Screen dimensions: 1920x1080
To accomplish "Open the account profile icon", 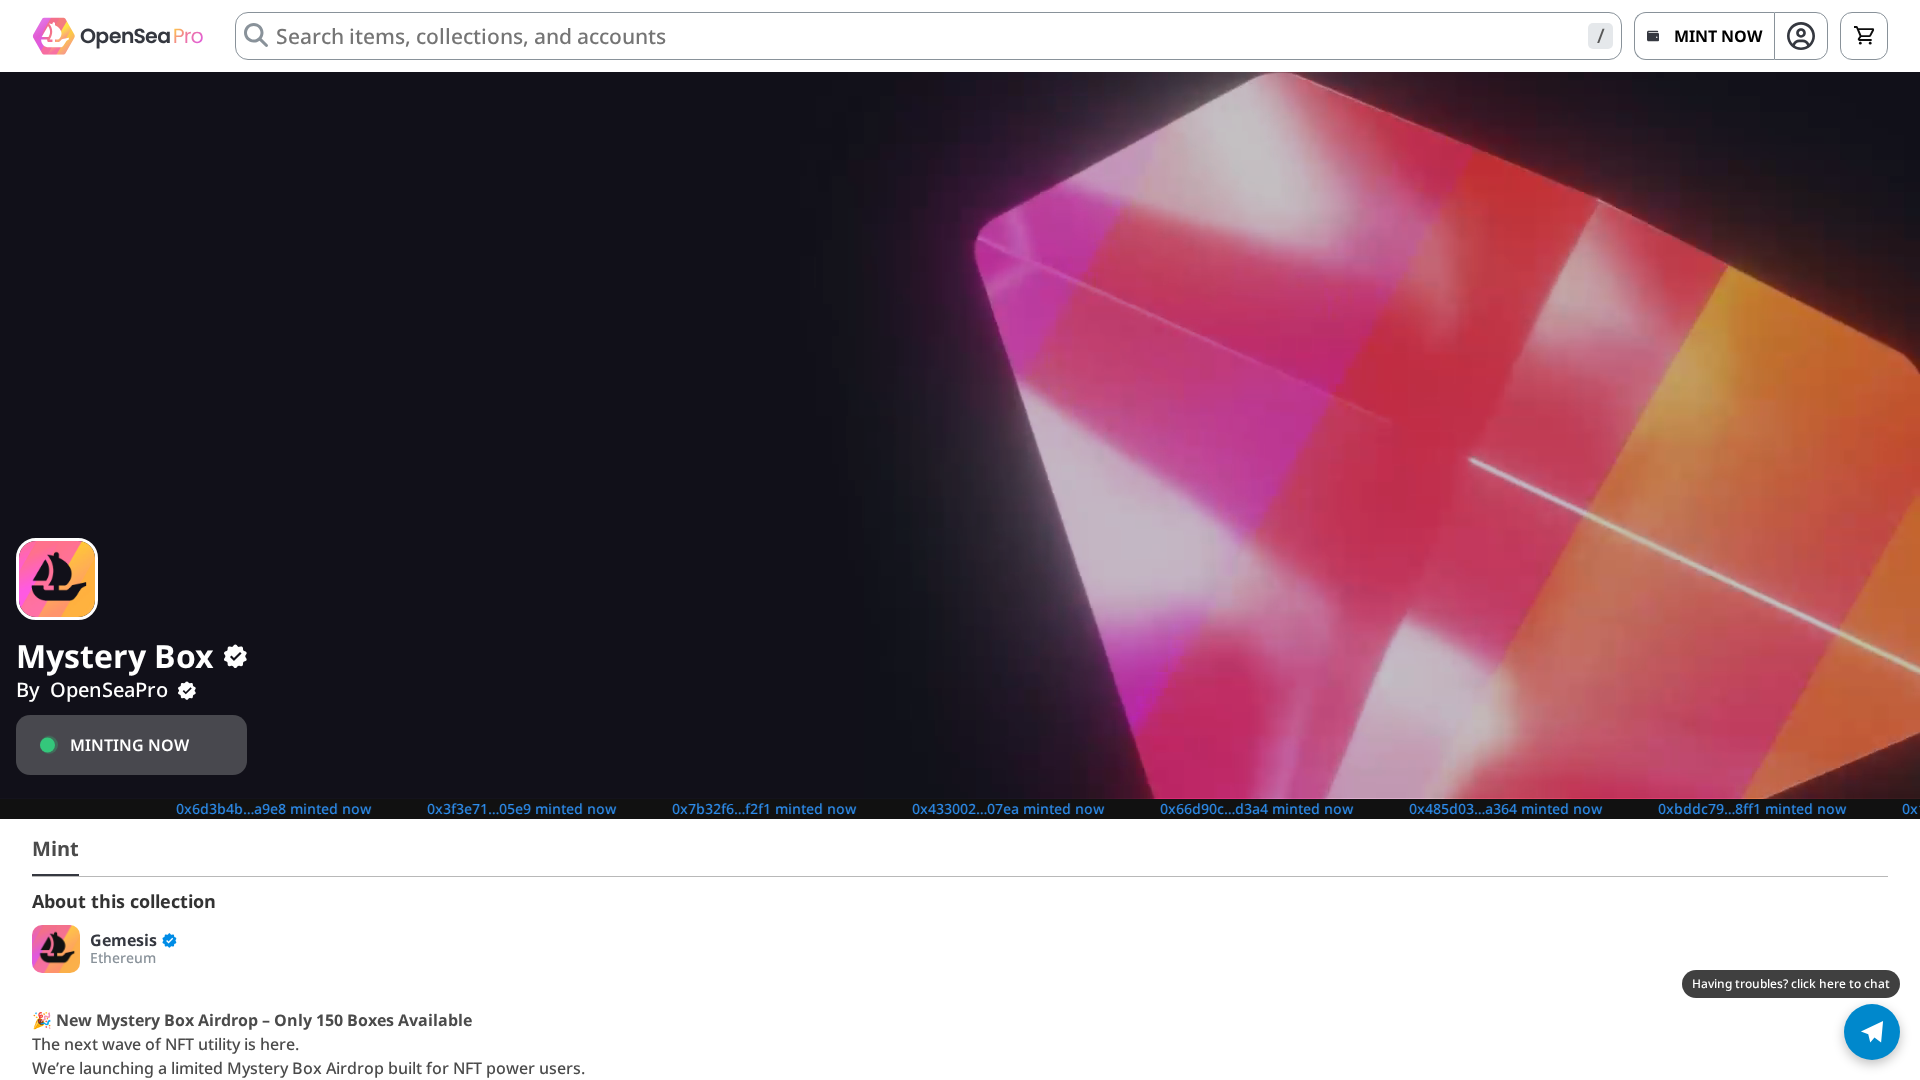I will pos(1801,36).
